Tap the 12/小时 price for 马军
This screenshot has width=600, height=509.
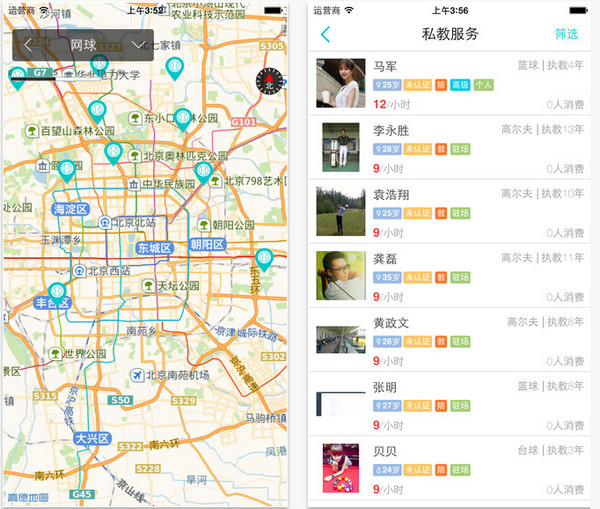pyautogui.click(x=391, y=104)
